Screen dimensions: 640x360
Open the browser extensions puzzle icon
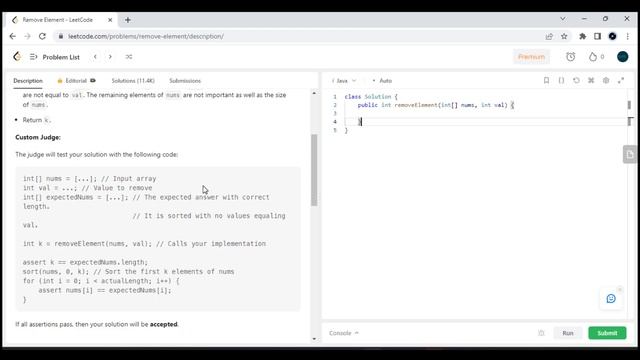(582, 36)
